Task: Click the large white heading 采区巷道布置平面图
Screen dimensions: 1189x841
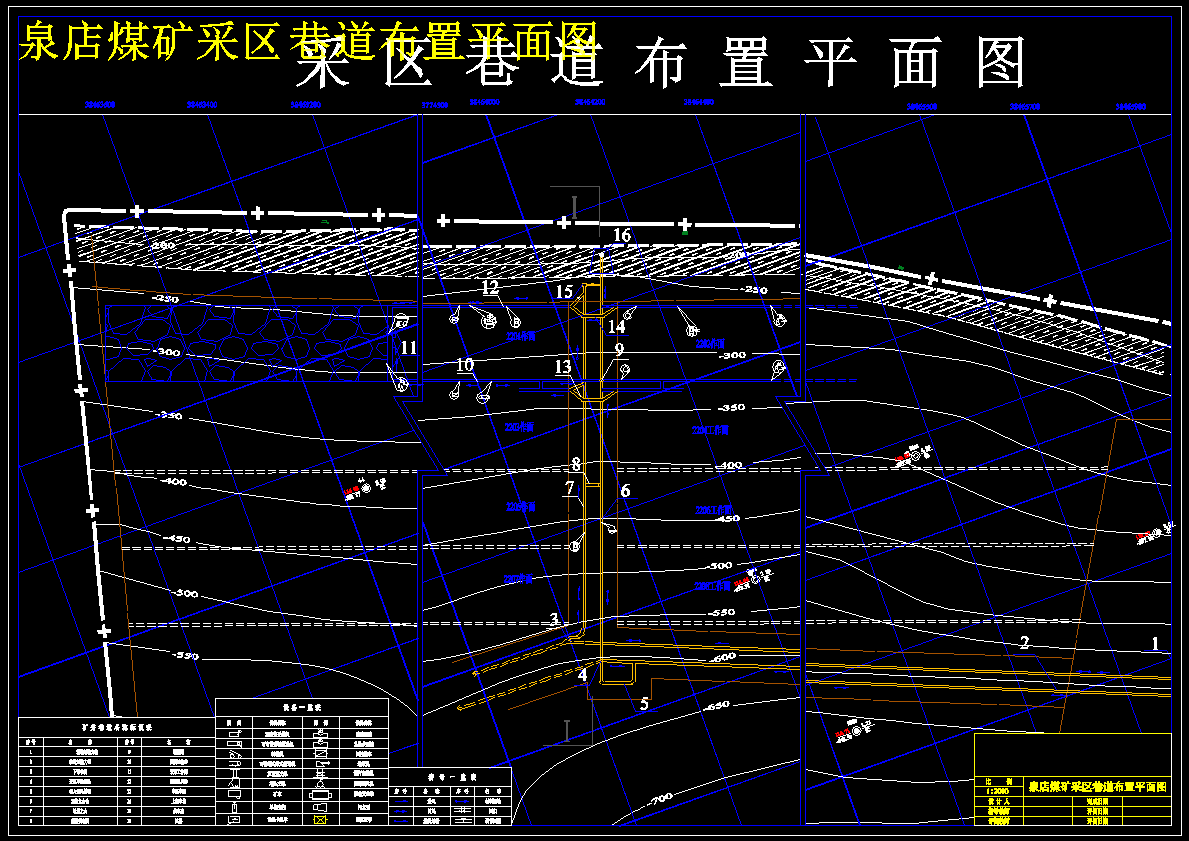Action: click(x=660, y=64)
